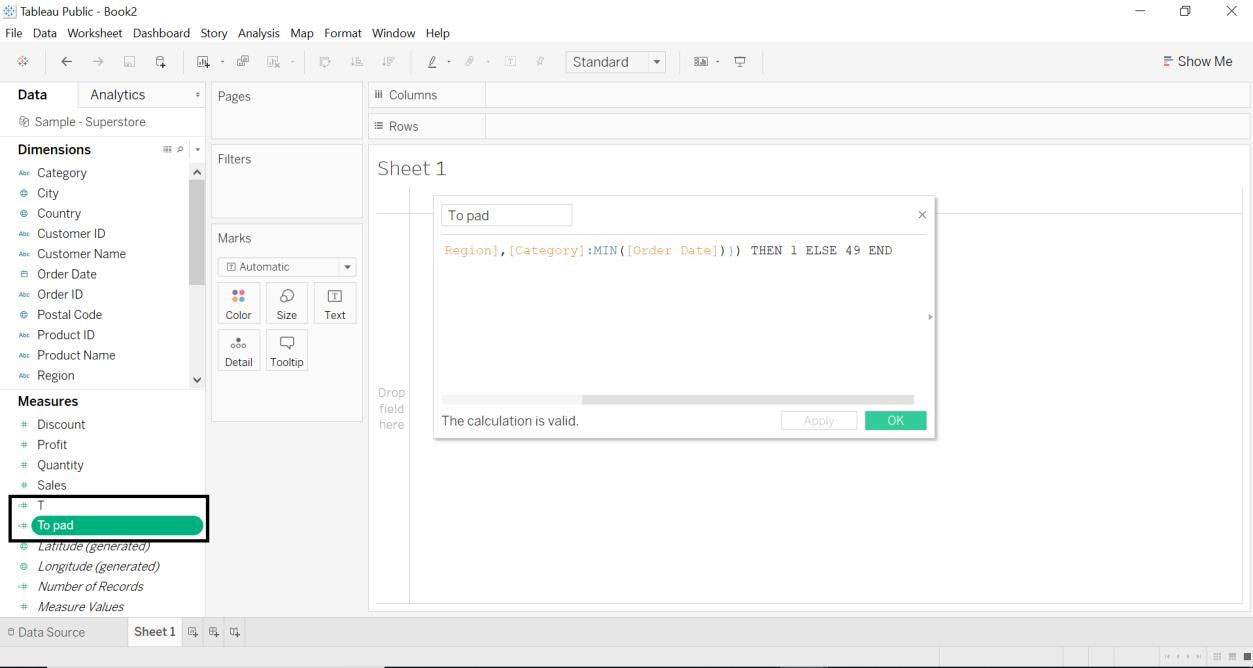Click the Duplicate sheet toolbar icon
This screenshot has height=668, width=1253.
click(x=243, y=62)
